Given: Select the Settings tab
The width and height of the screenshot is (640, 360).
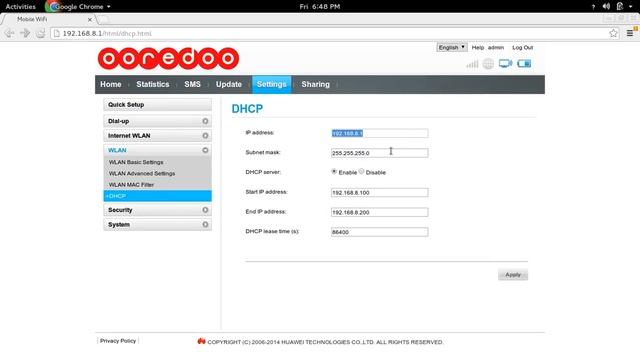Looking at the screenshot, I should click(271, 84).
